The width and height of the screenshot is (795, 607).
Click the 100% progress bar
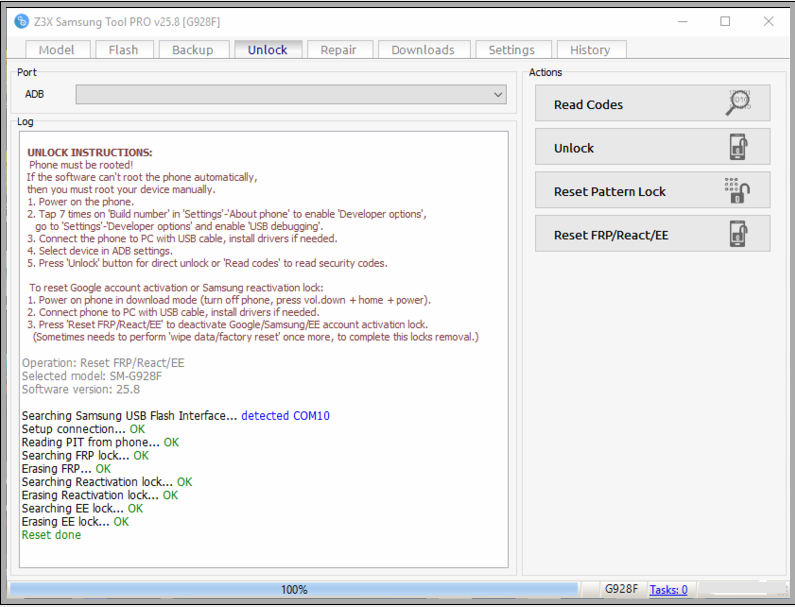tap(294, 589)
